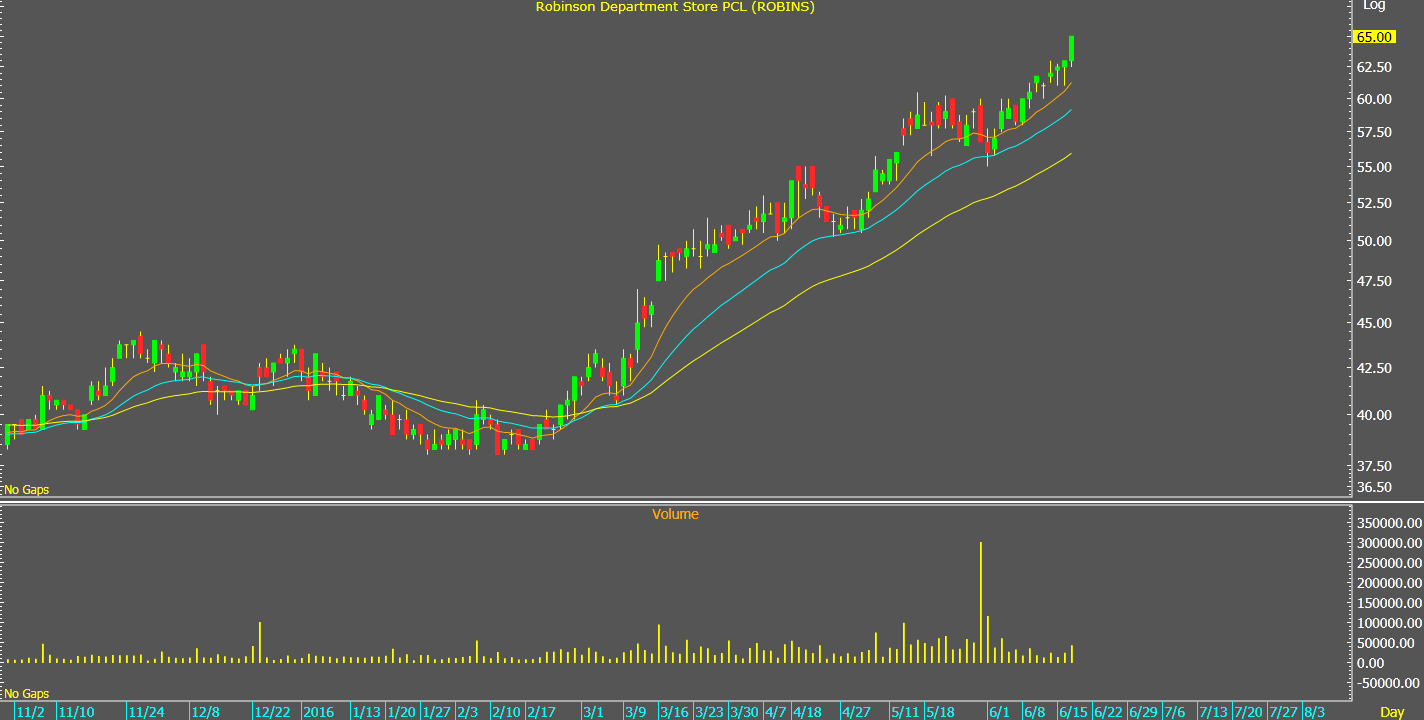The width and height of the screenshot is (1424, 720).
Task: Click the 2/10 date marker
Action: click(504, 712)
